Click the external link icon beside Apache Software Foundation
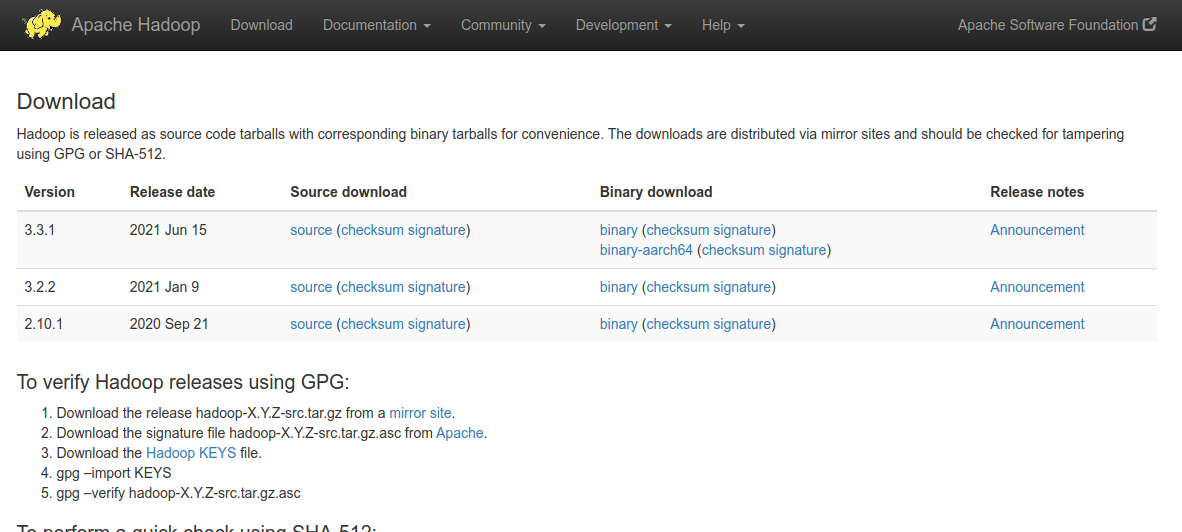 [x=1150, y=25]
